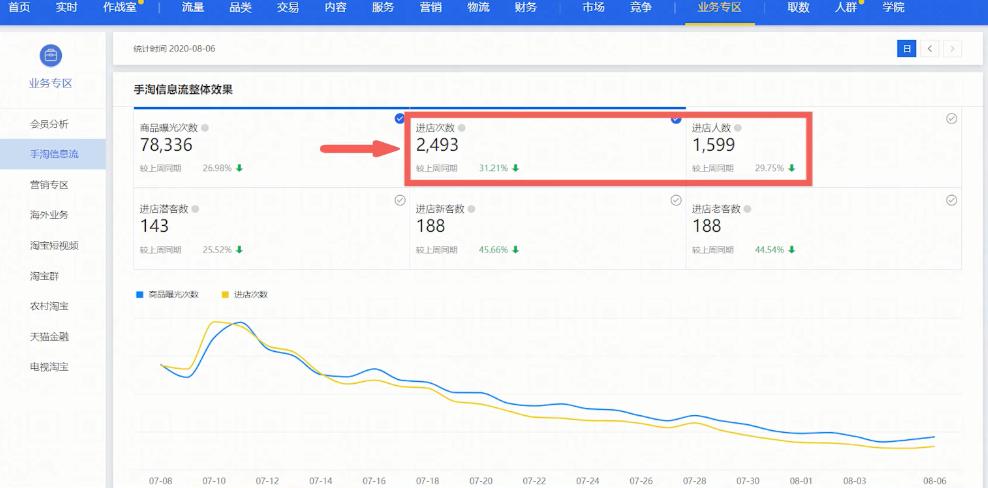Uncheck the 商品曝光次数 metric card checkmark
This screenshot has height=488, width=988.
pyautogui.click(x=399, y=118)
